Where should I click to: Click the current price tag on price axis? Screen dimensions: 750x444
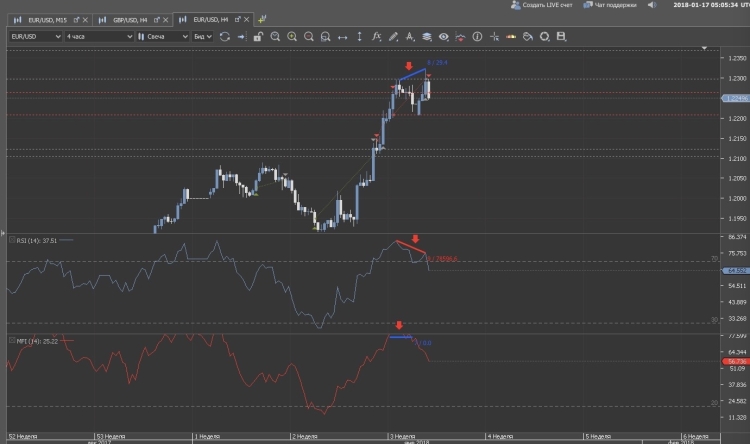point(736,98)
